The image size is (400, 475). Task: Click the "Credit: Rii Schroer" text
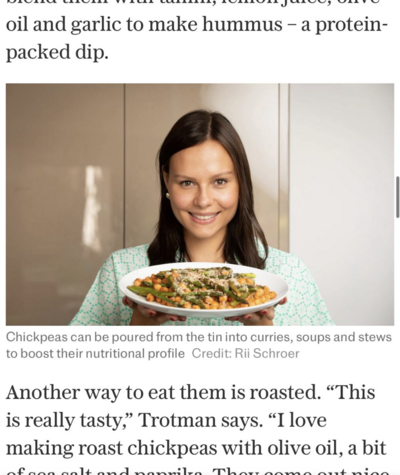click(x=245, y=353)
